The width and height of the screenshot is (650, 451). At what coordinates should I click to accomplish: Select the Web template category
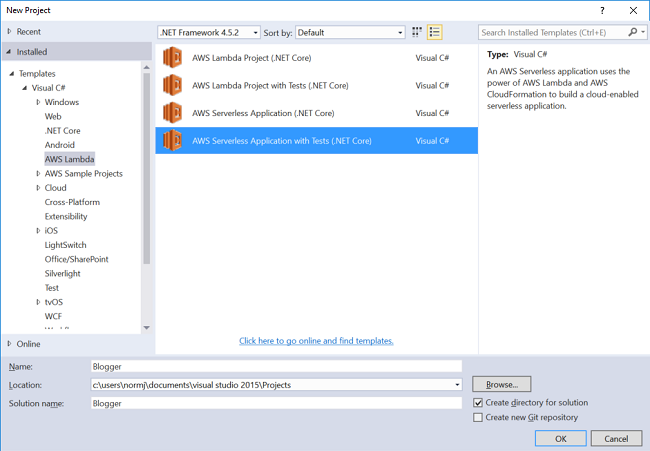[x=53, y=116]
